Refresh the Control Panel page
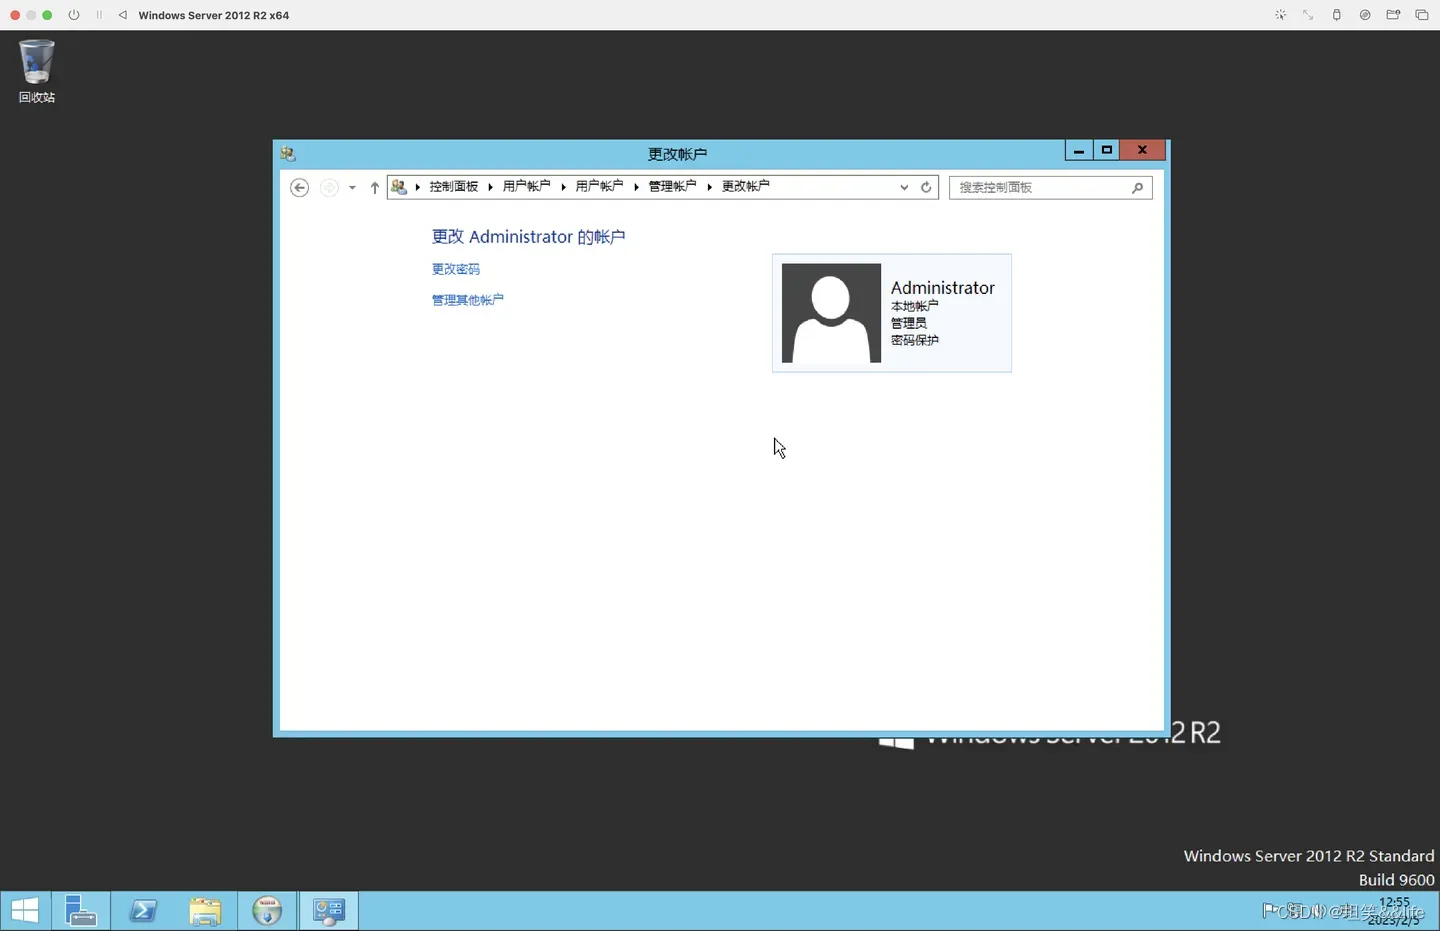This screenshot has width=1440, height=931. pos(926,187)
